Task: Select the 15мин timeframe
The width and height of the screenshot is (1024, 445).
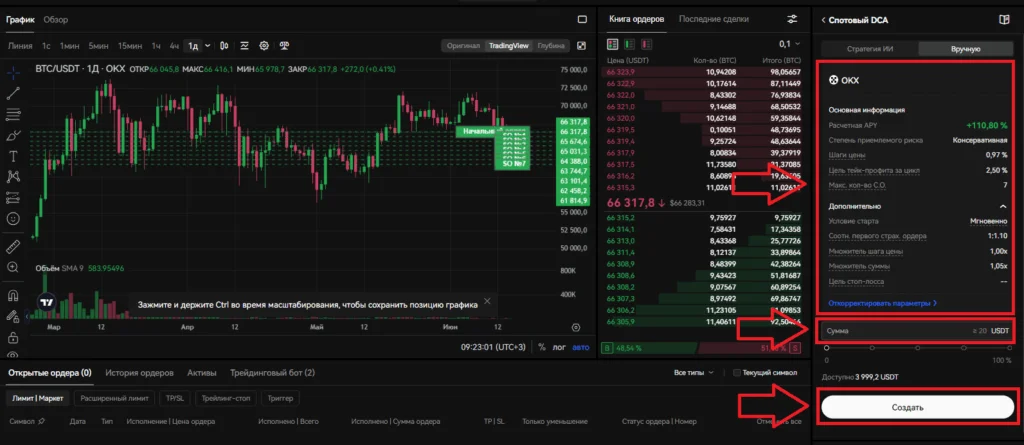Action: click(130, 46)
